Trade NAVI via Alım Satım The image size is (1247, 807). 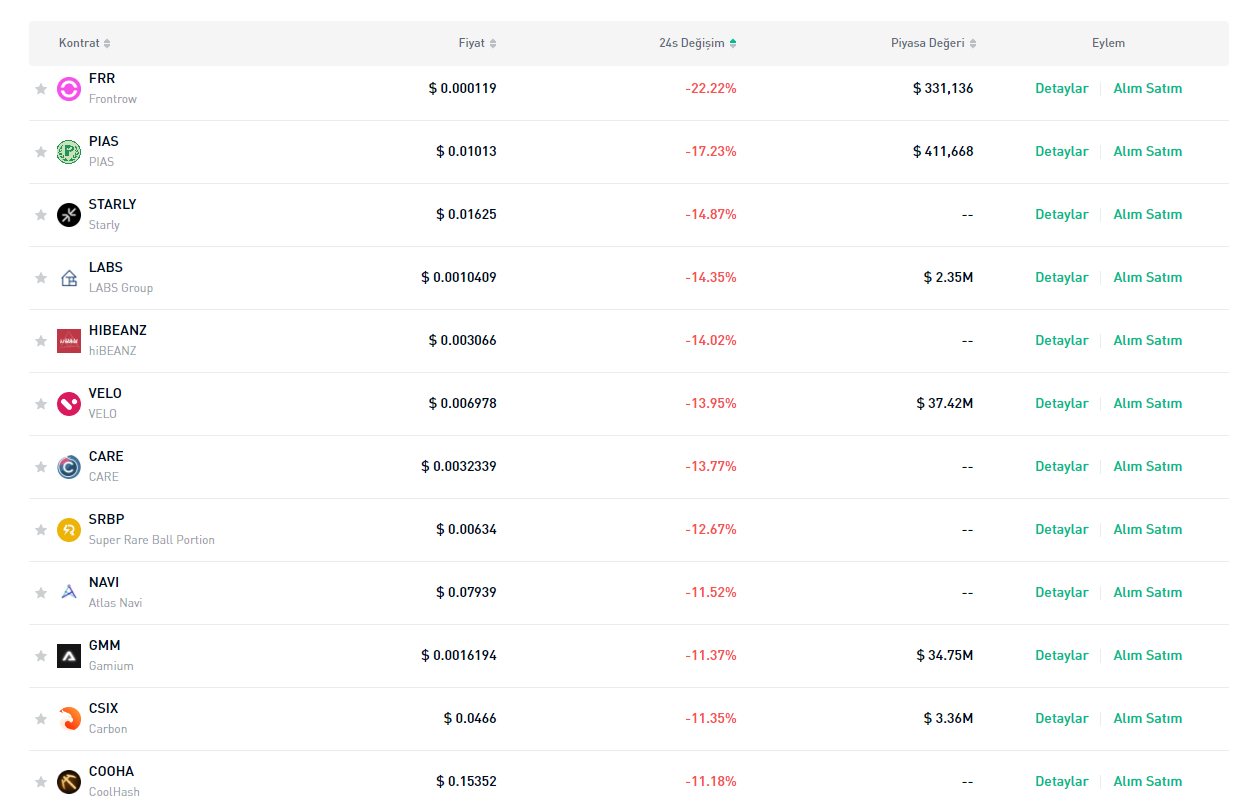1147,593
